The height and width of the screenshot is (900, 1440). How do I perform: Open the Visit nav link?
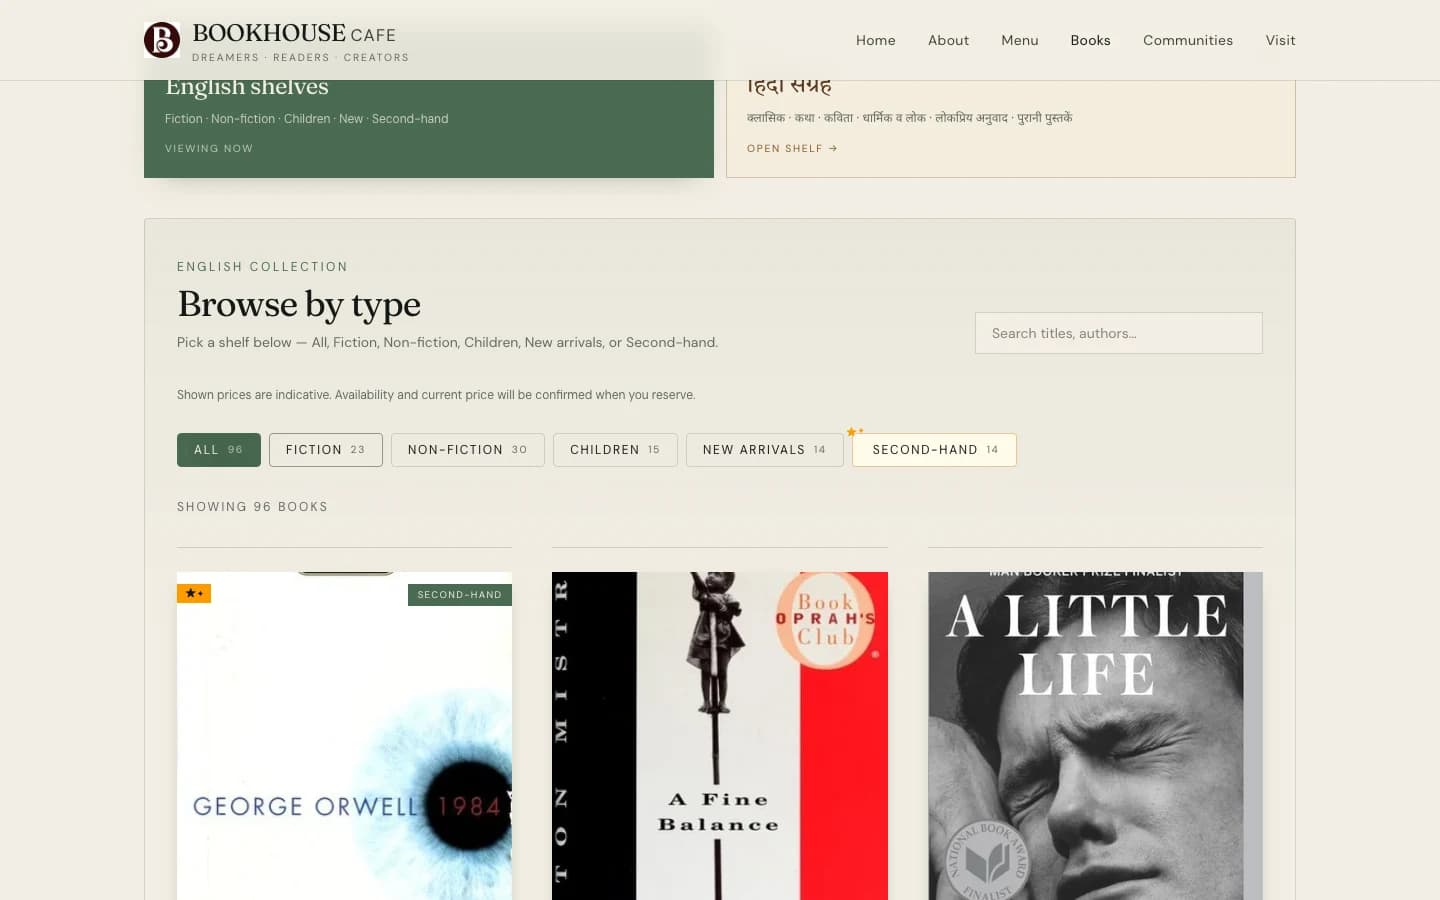(1280, 40)
